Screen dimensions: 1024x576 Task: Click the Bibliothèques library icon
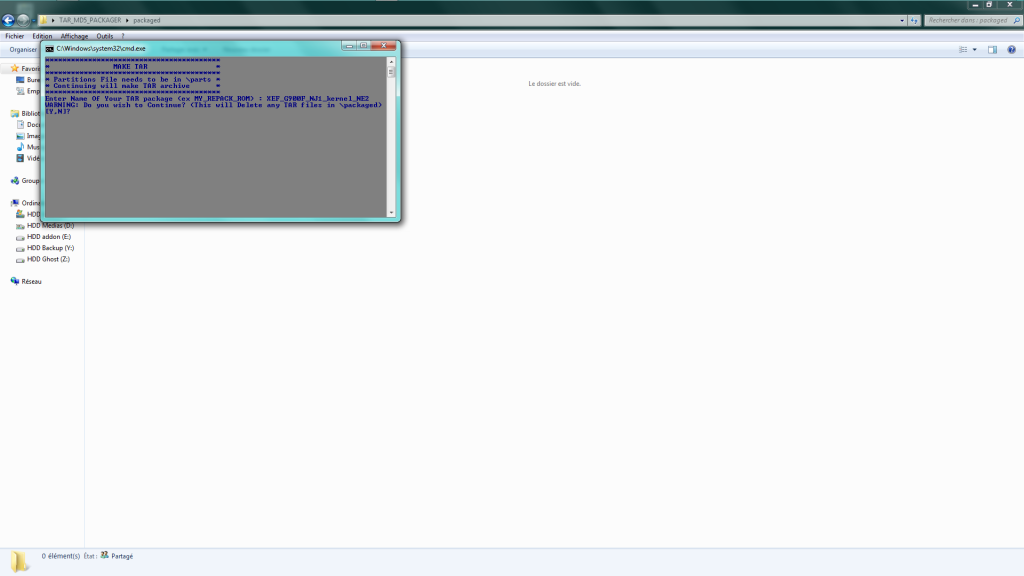point(14,113)
